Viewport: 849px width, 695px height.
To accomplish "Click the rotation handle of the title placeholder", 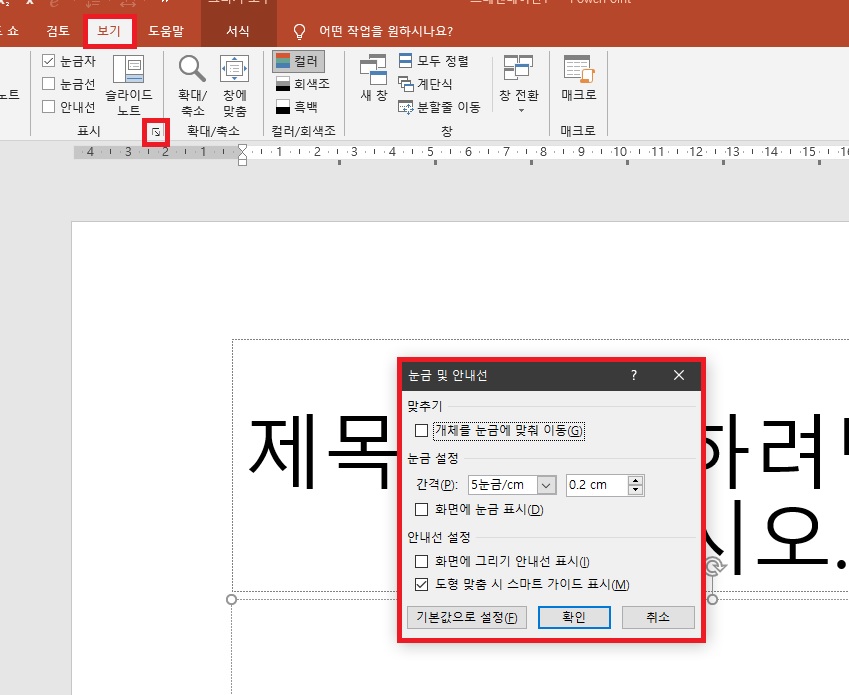I will click(x=715, y=567).
